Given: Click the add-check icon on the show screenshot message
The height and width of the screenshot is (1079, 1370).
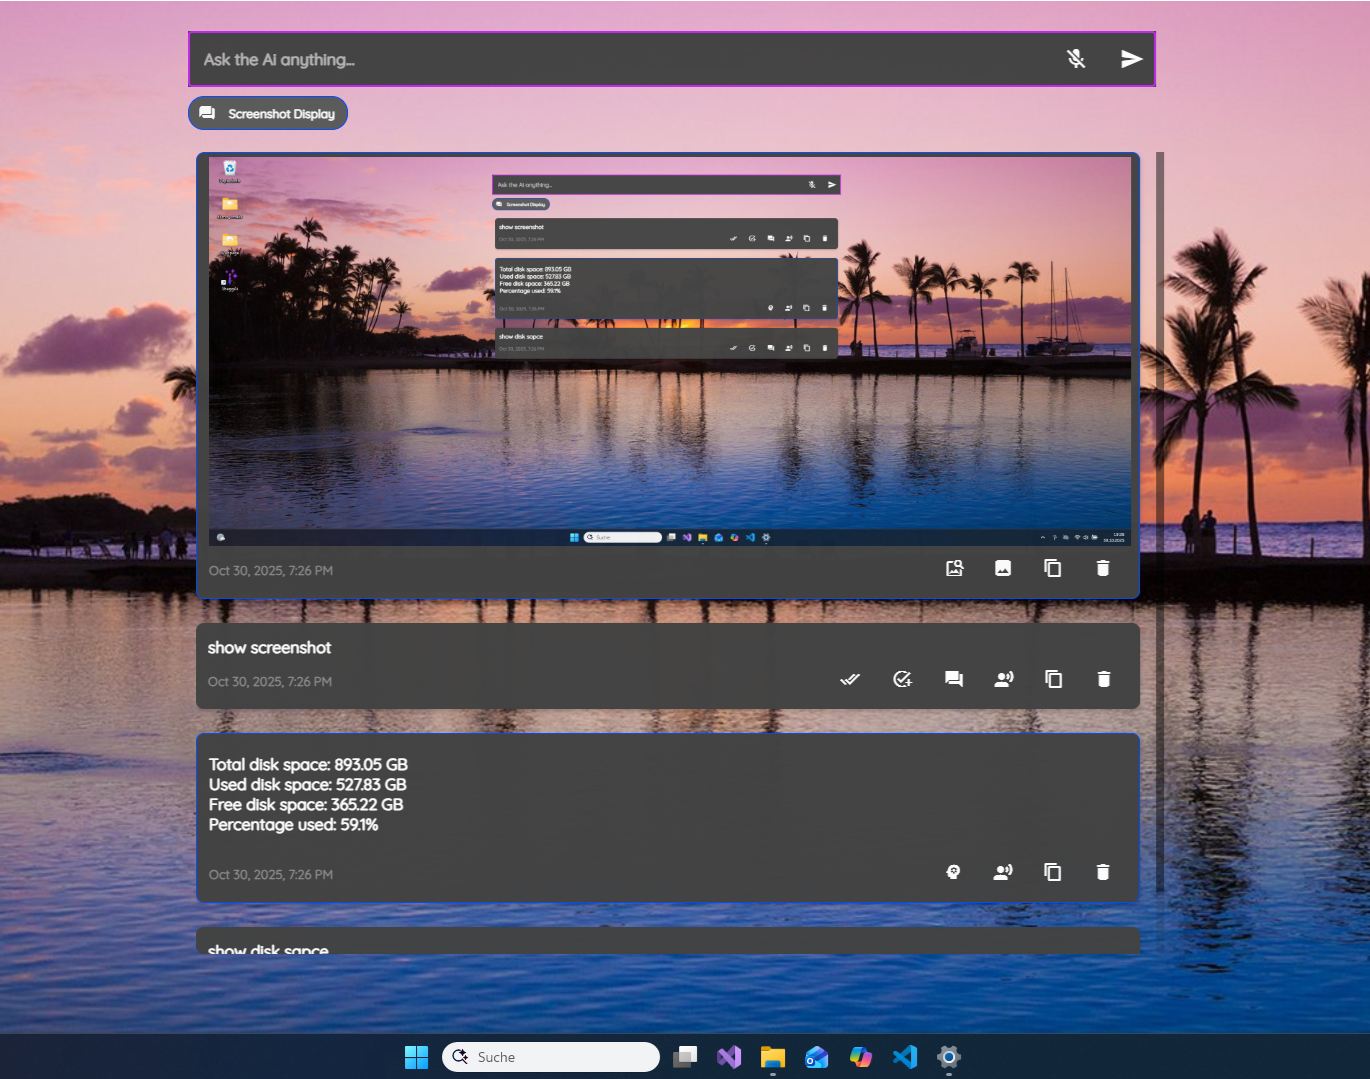Looking at the screenshot, I should (x=903, y=679).
